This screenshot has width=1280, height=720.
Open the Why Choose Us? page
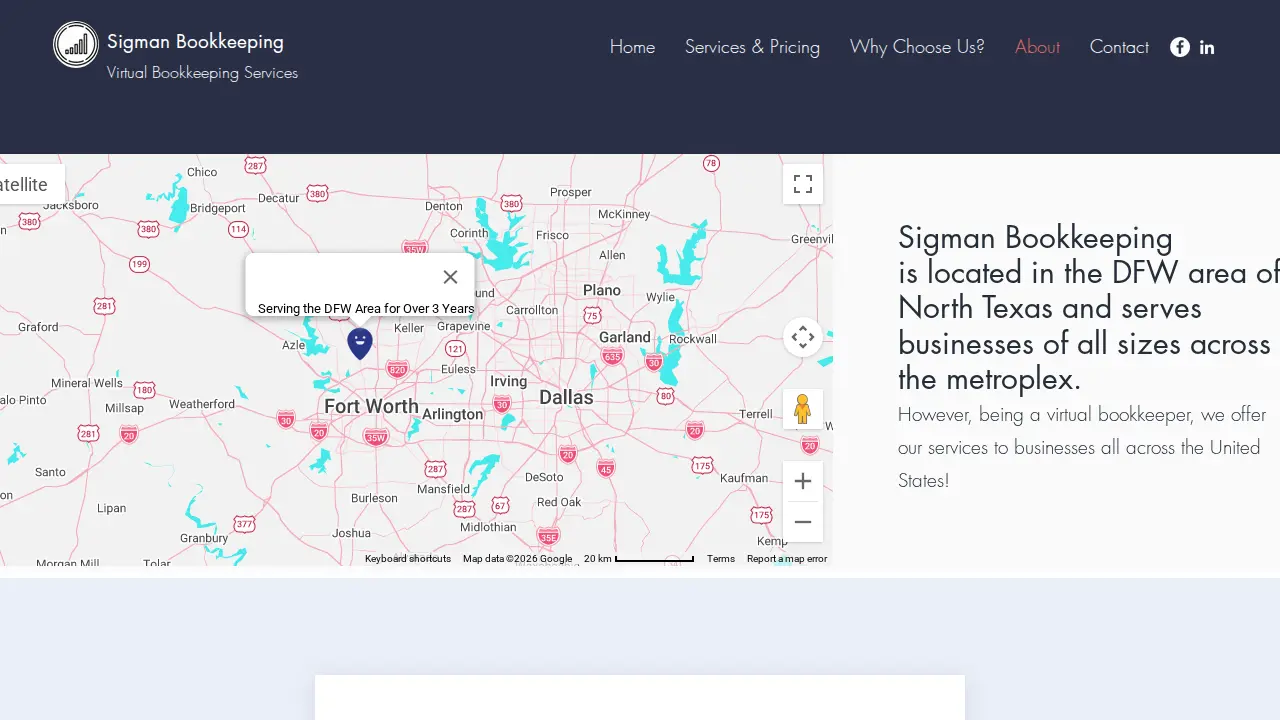[x=917, y=47]
